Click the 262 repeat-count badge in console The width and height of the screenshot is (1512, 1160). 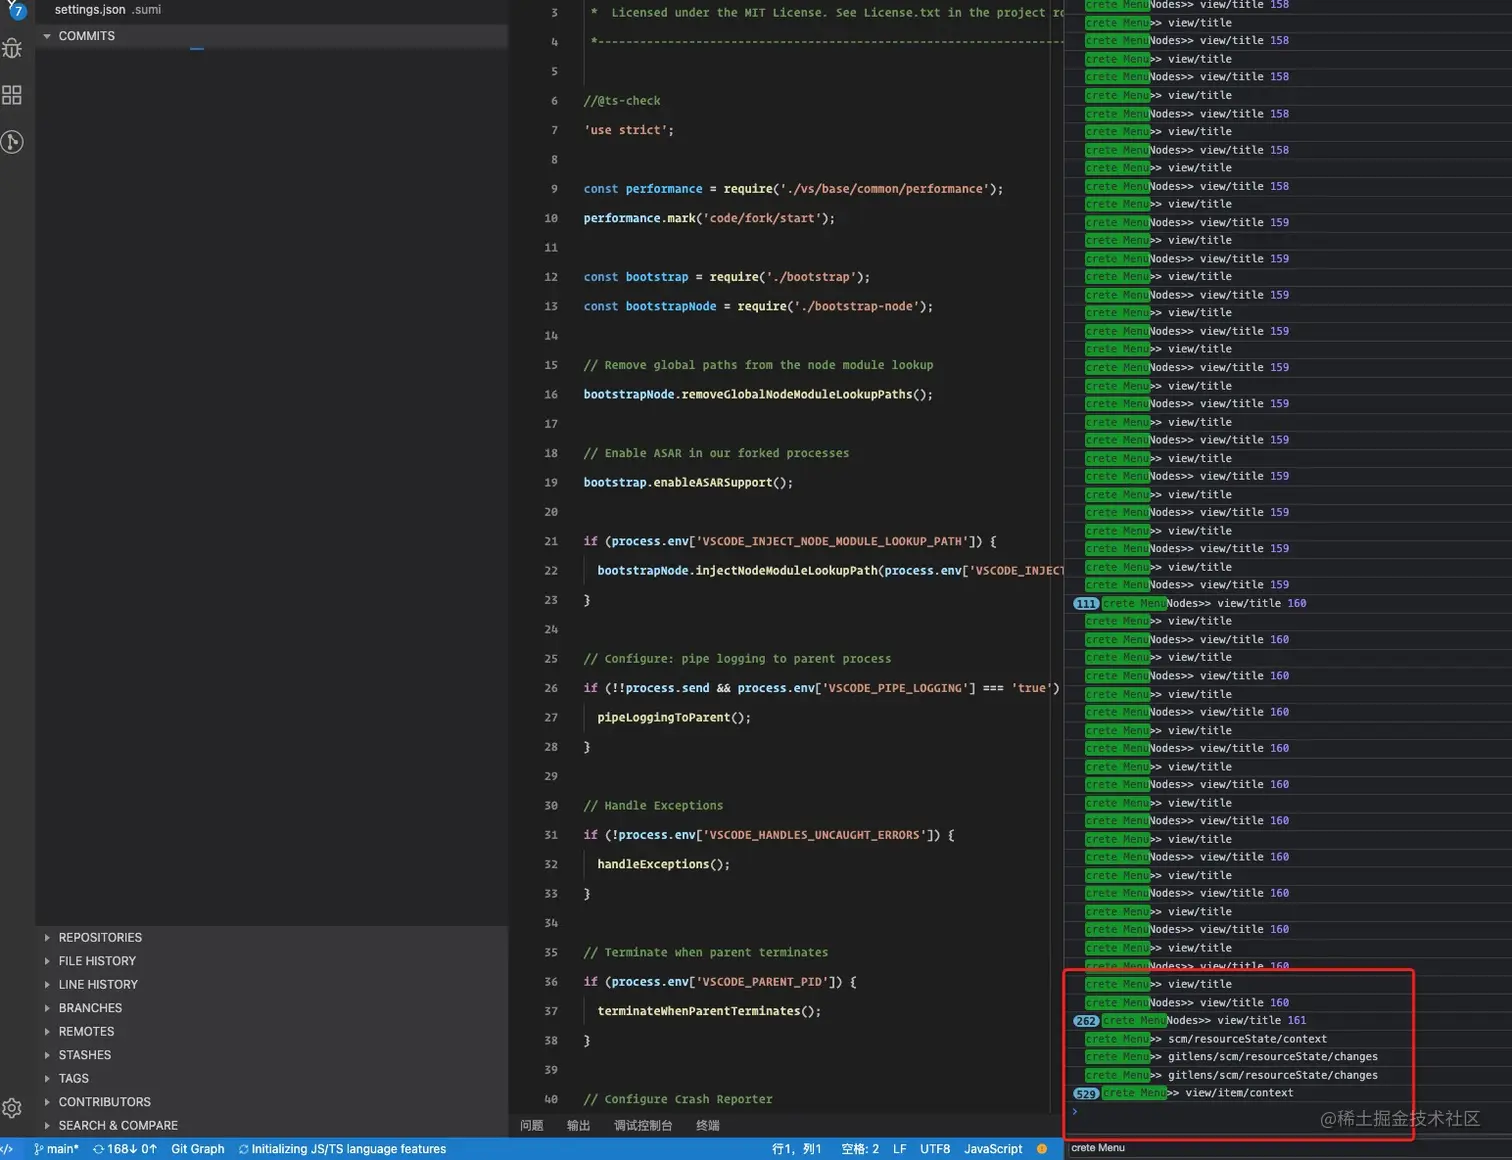point(1086,1021)
